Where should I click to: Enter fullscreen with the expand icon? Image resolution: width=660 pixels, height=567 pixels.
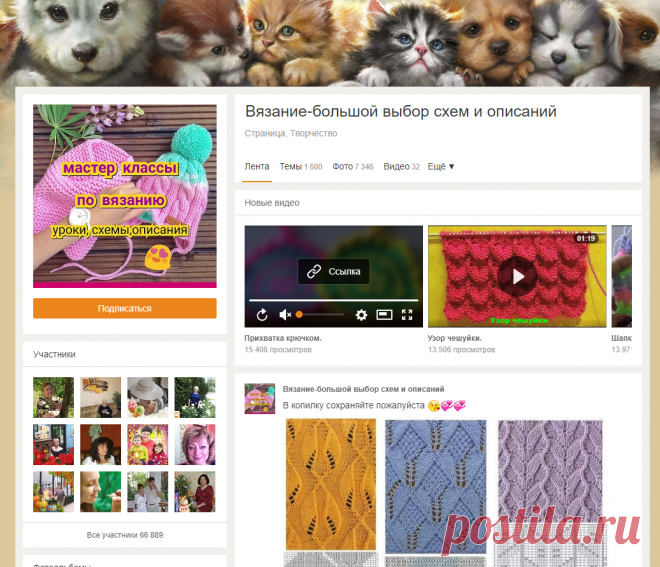(x=407, y=314)
